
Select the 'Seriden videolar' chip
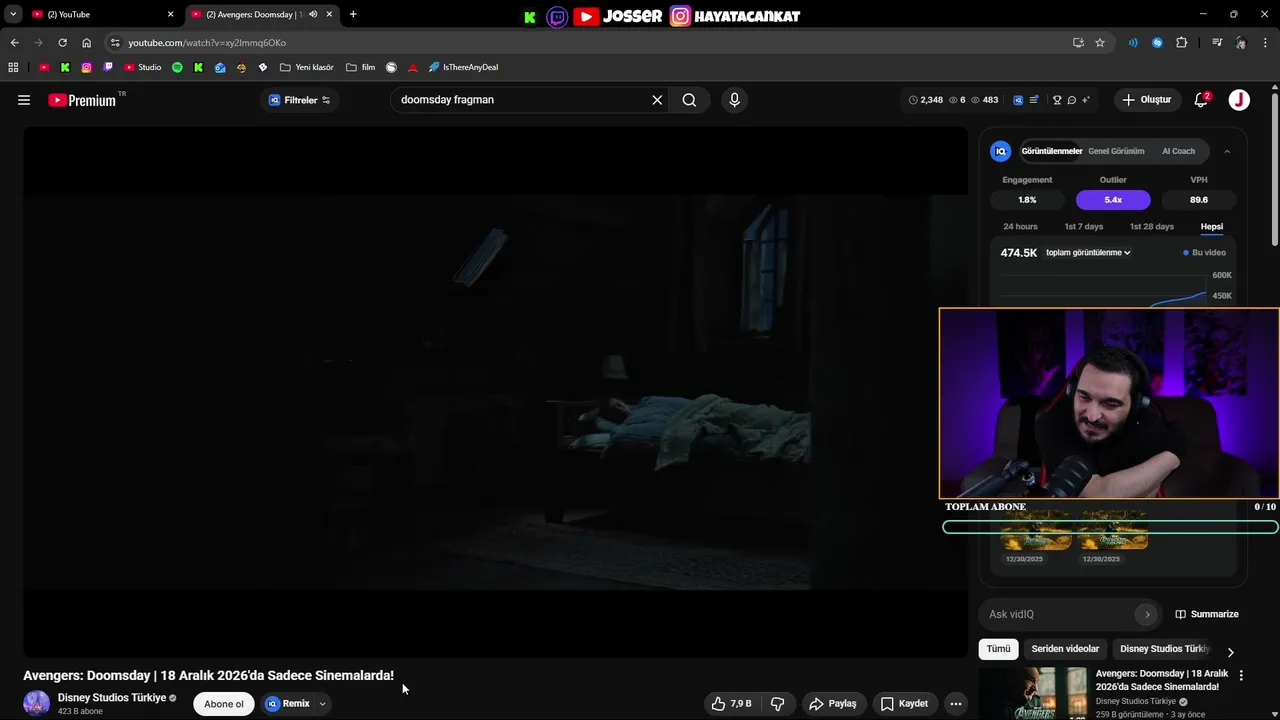click(x=1065, y=649)
